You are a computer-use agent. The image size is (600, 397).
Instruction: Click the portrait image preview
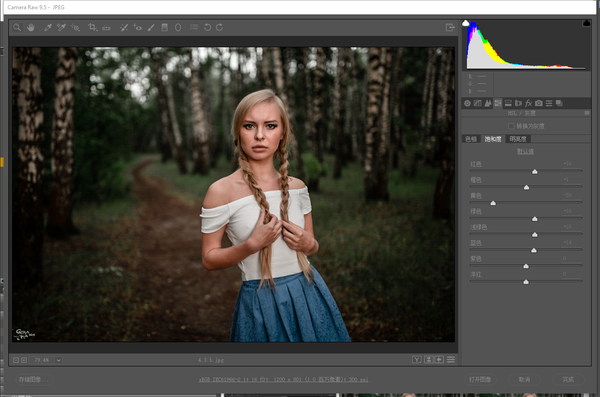(x=233, y=194)
